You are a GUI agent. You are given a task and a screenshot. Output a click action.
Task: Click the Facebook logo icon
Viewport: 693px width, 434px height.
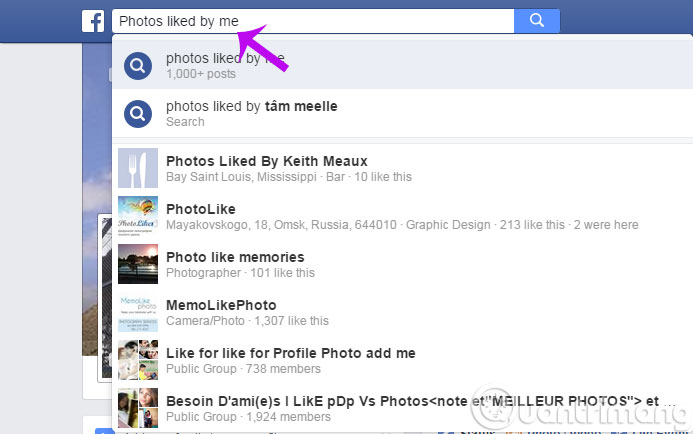pos(93,21)
